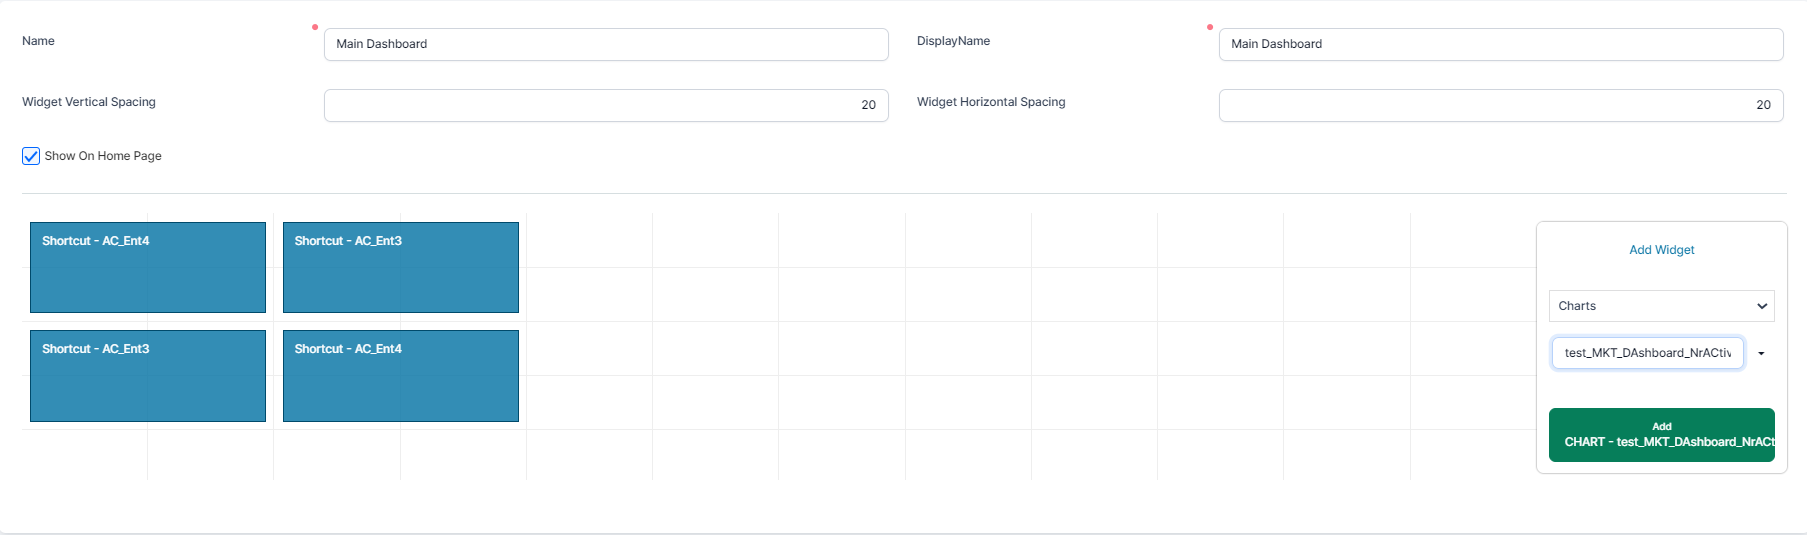Select the Shortcut - AC_Ent4 widget in the second row
The width and height of the screenshot is (1807, 535).
click(400, 376)
